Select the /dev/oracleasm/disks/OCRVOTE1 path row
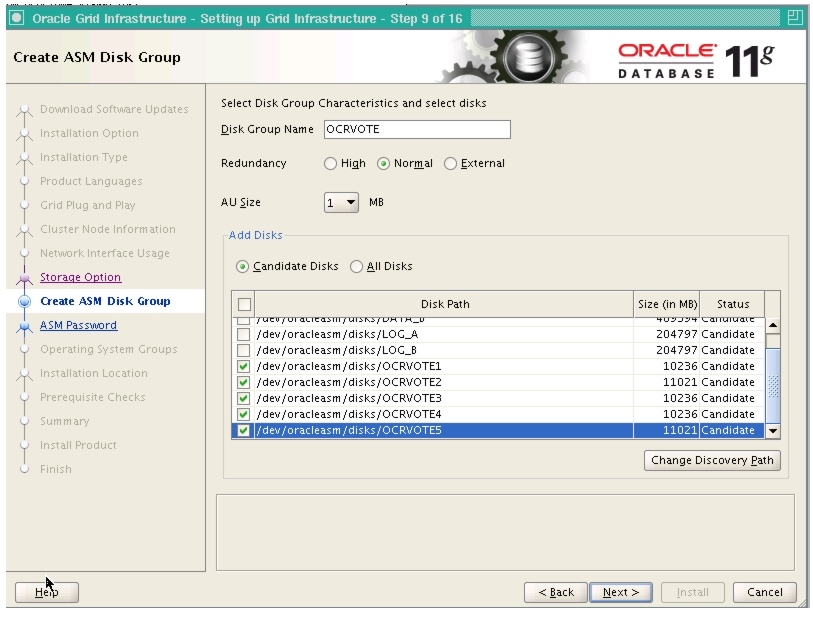Viewport: 813px width, 640px height. [x=444, y=367]
